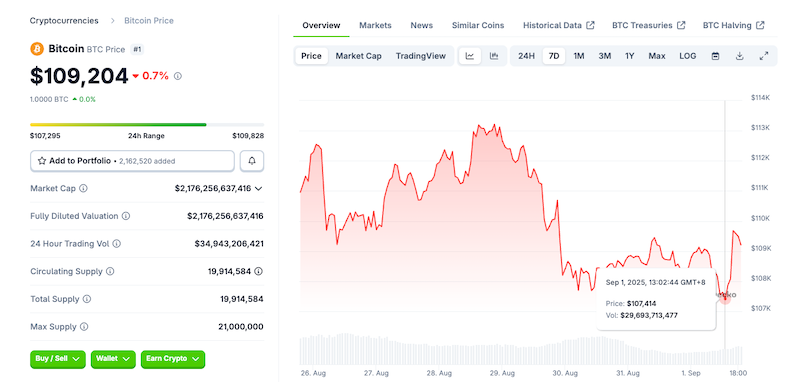Click Add to Portfolio button
Viewport: 800px width, 382px height.
tap(132, 161)
